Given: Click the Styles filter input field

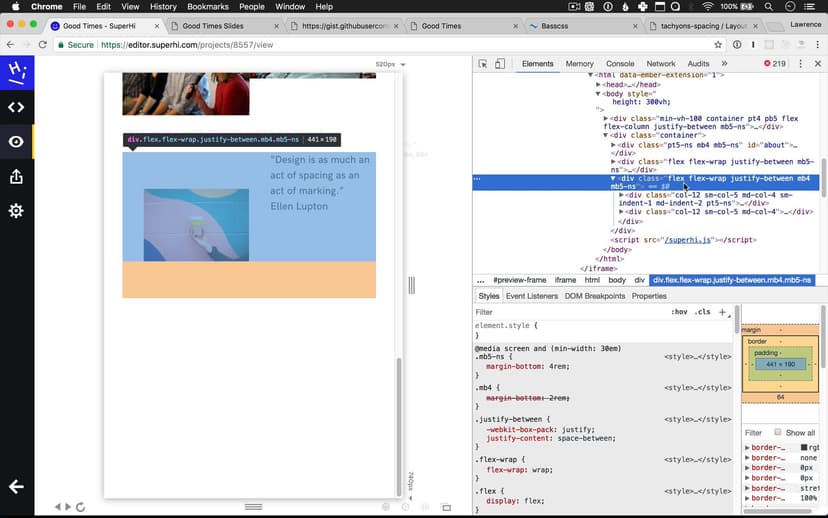Looking at the screenshot, I should click(x=565, y=312).
